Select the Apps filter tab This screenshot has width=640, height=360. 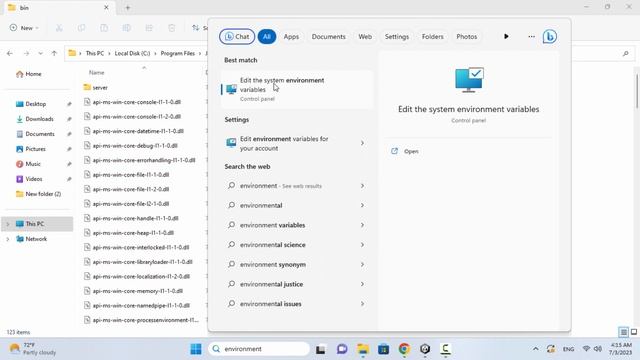(x=291, y=37)
